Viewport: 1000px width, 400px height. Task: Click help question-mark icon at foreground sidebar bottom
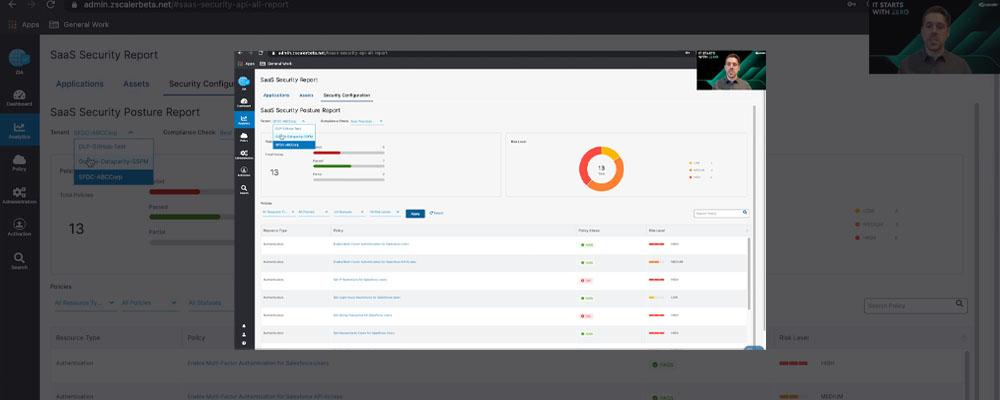[x=244, y=343]
